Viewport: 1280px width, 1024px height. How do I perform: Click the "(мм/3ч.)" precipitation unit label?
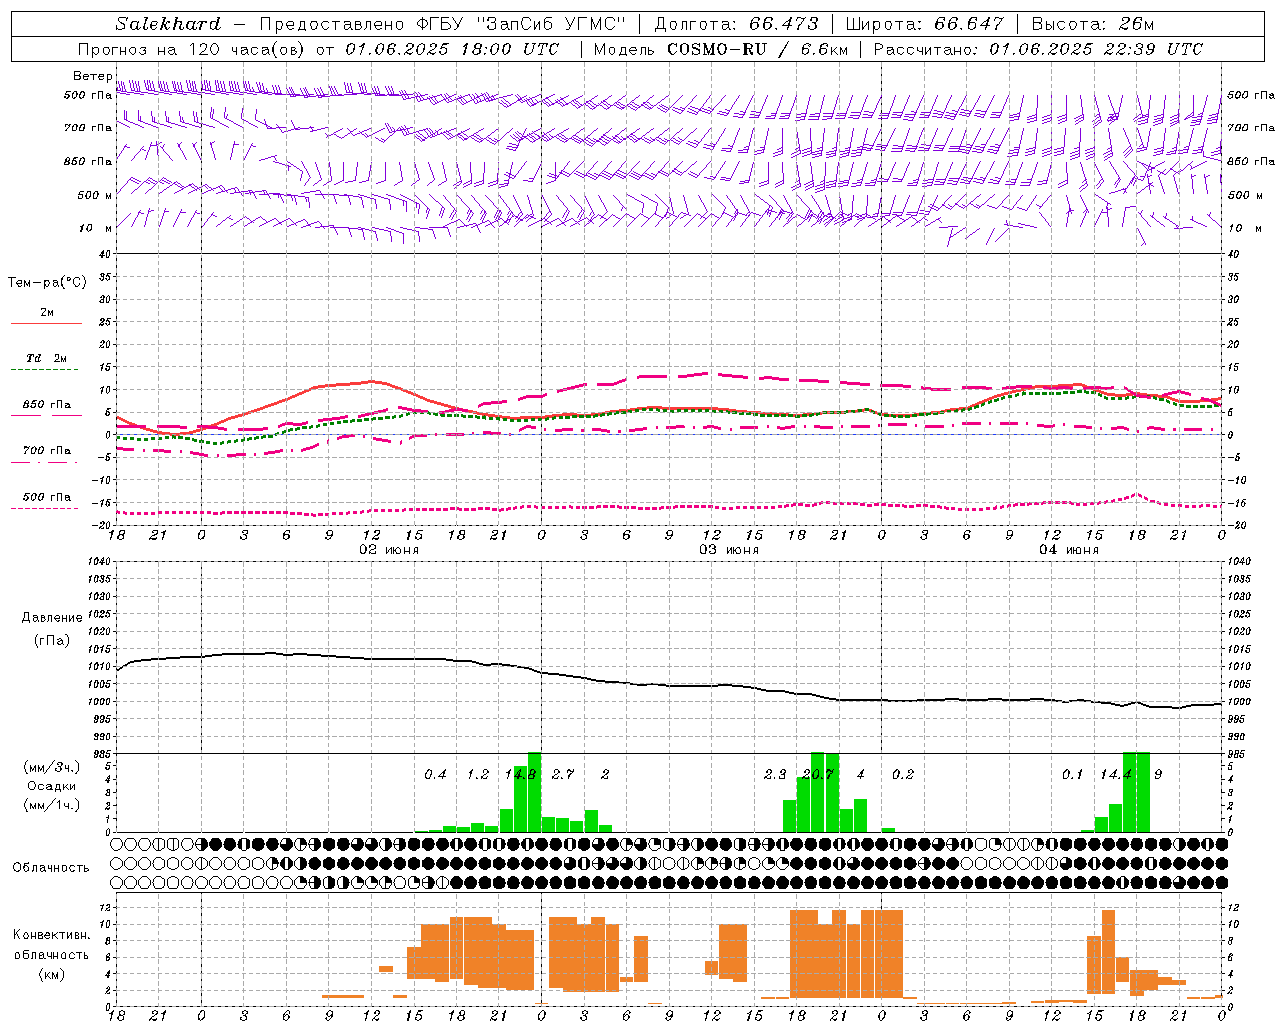click(x=52, y=768)
